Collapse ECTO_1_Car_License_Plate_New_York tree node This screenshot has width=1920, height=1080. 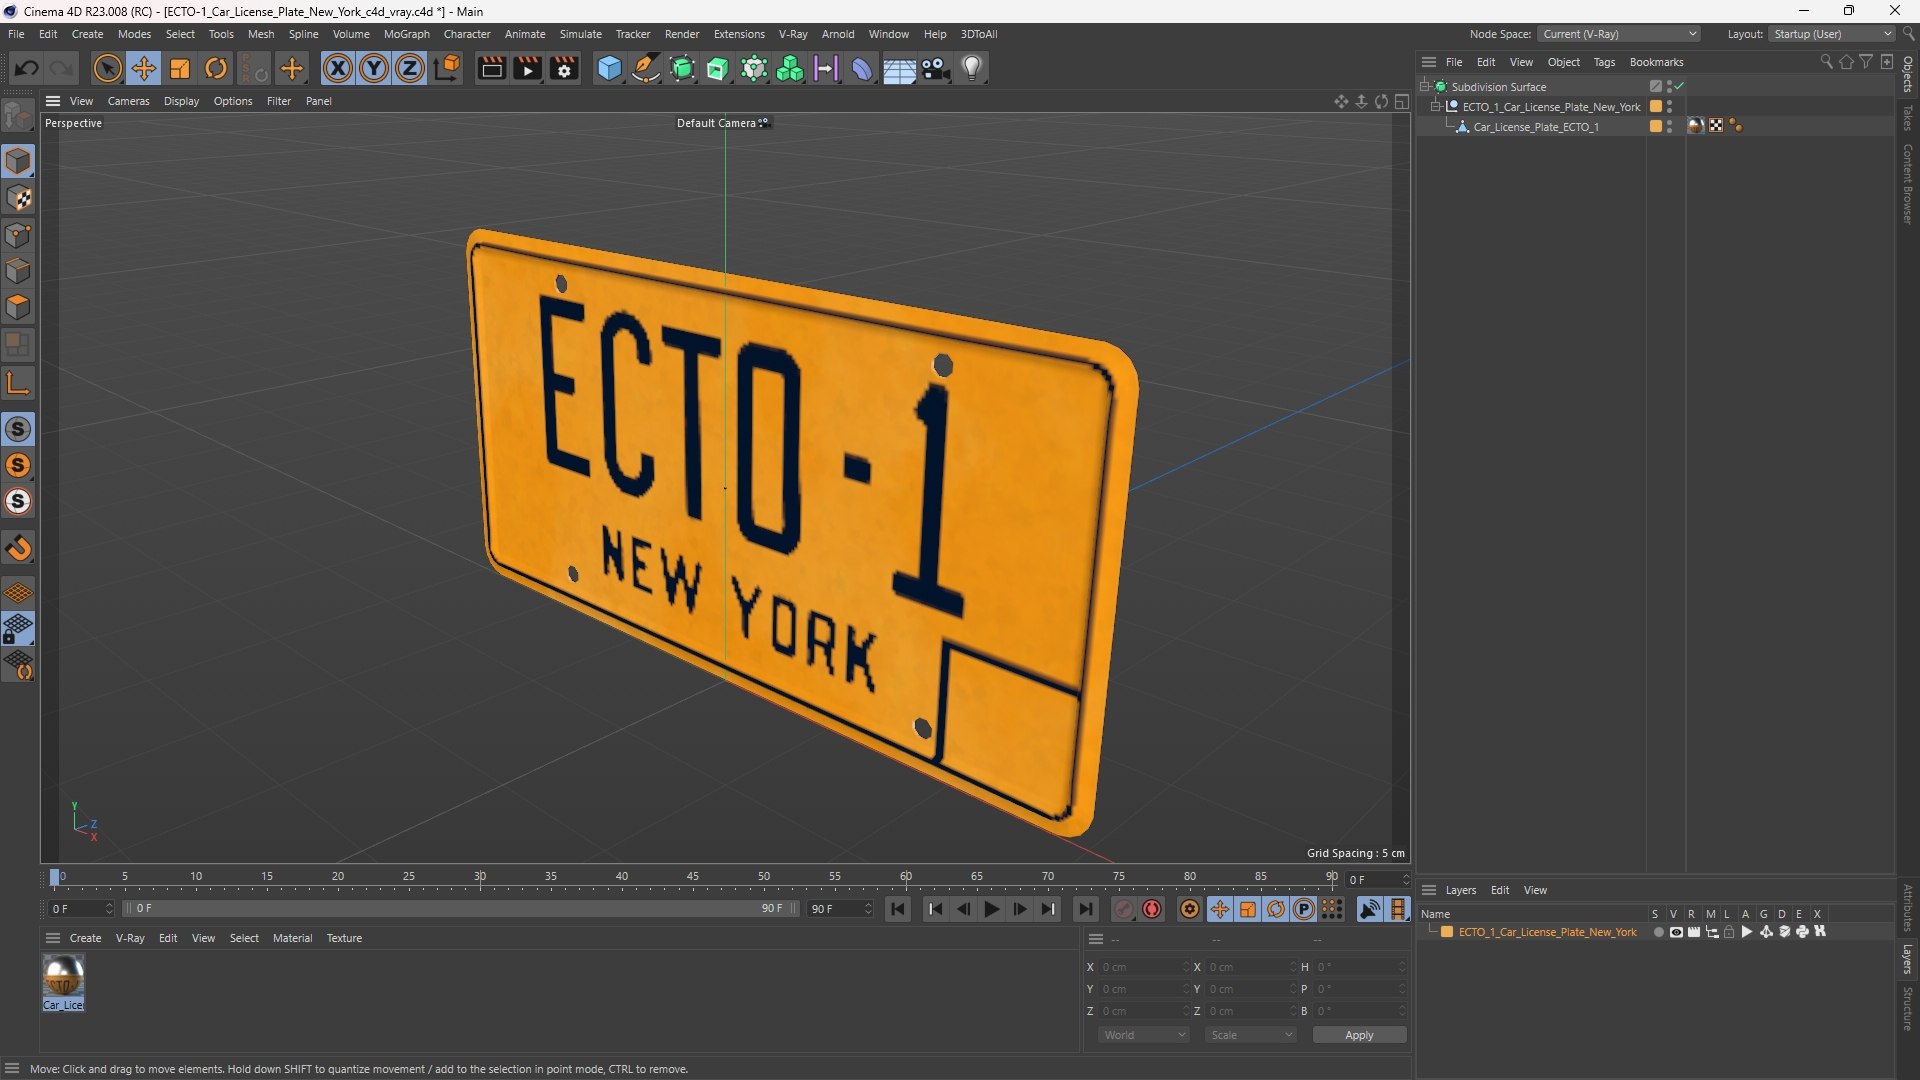click(x=1435, y=106)
